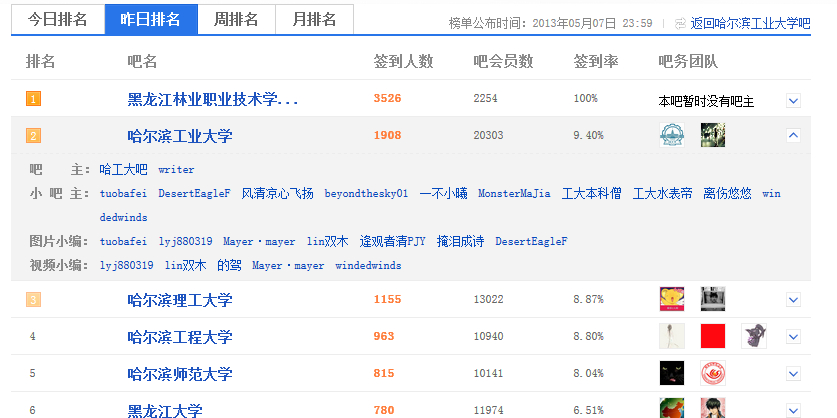837x418 pixels.
Task: Click text 本吧暂时没有吧主
Action: [706, 101]
